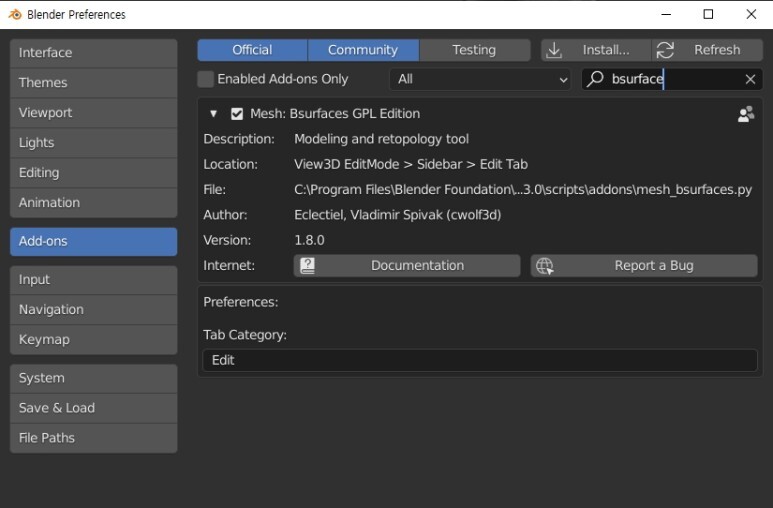This screenshot has width=773, height=508.
Task: Toggle the Community add-ons filter
Action: click(363, 50)
